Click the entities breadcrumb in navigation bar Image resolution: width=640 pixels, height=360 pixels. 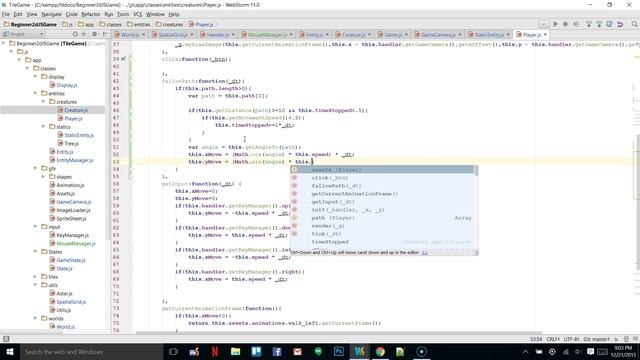point(139,24)
